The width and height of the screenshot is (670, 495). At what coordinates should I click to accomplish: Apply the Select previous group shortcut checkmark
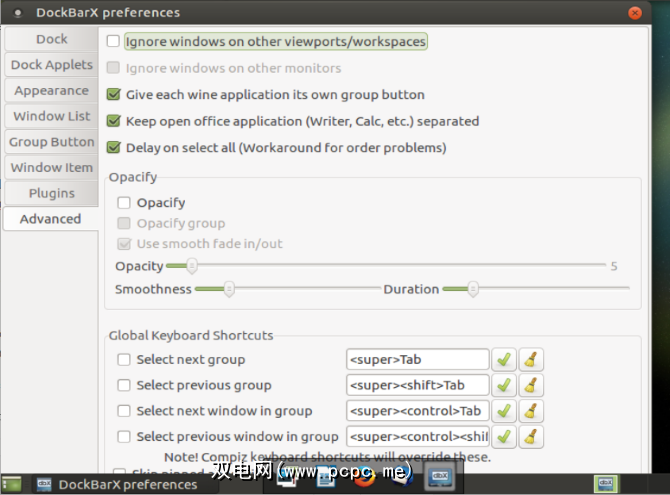tap(504, 385)
